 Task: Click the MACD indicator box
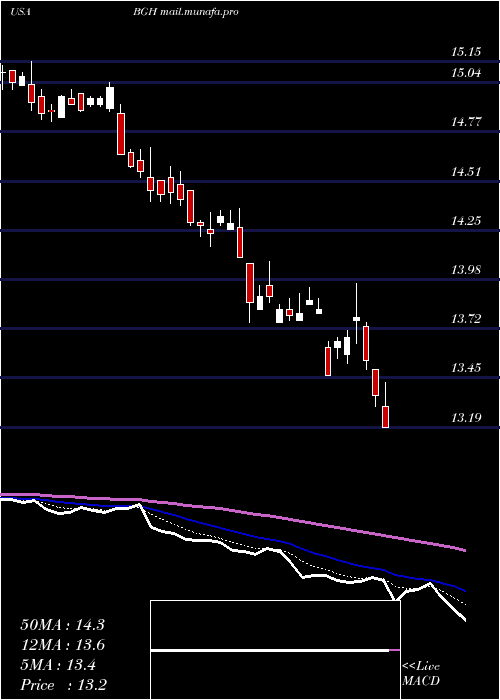pos(275,650)
